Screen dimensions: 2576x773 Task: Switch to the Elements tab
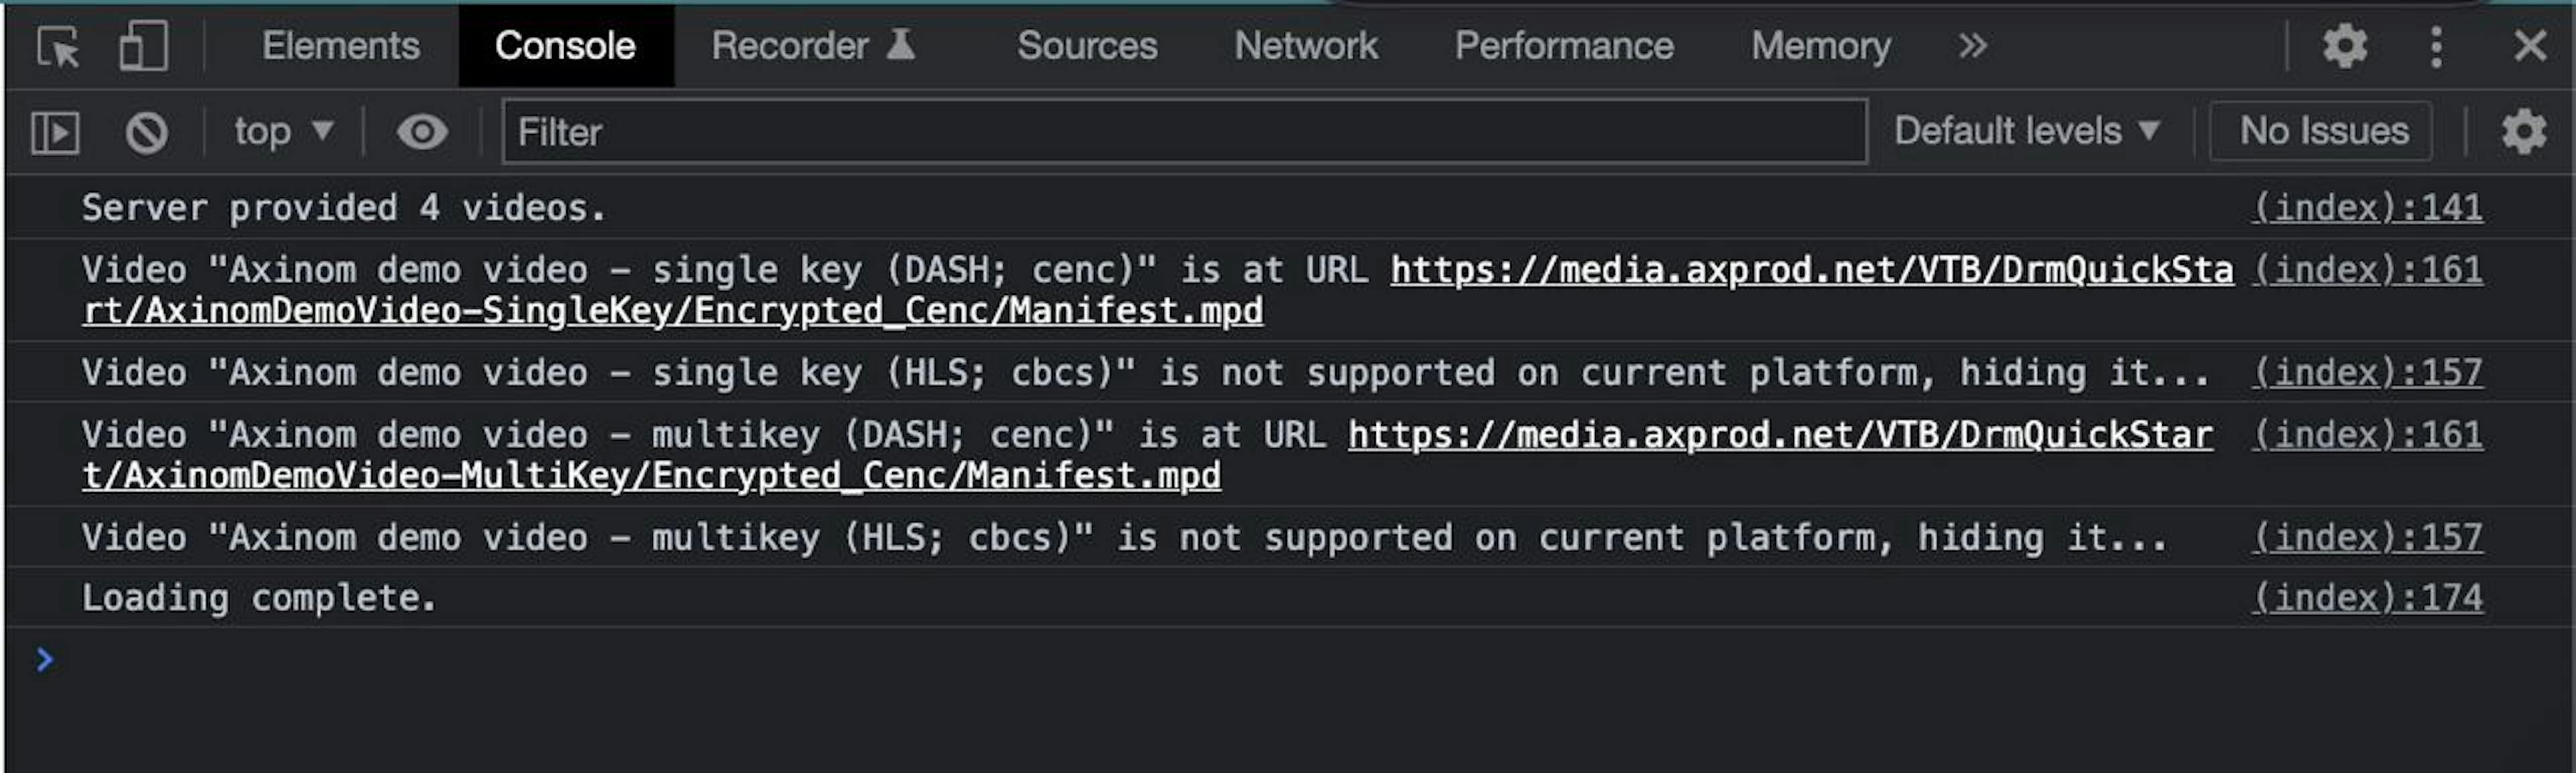click(x=340, y=46)
